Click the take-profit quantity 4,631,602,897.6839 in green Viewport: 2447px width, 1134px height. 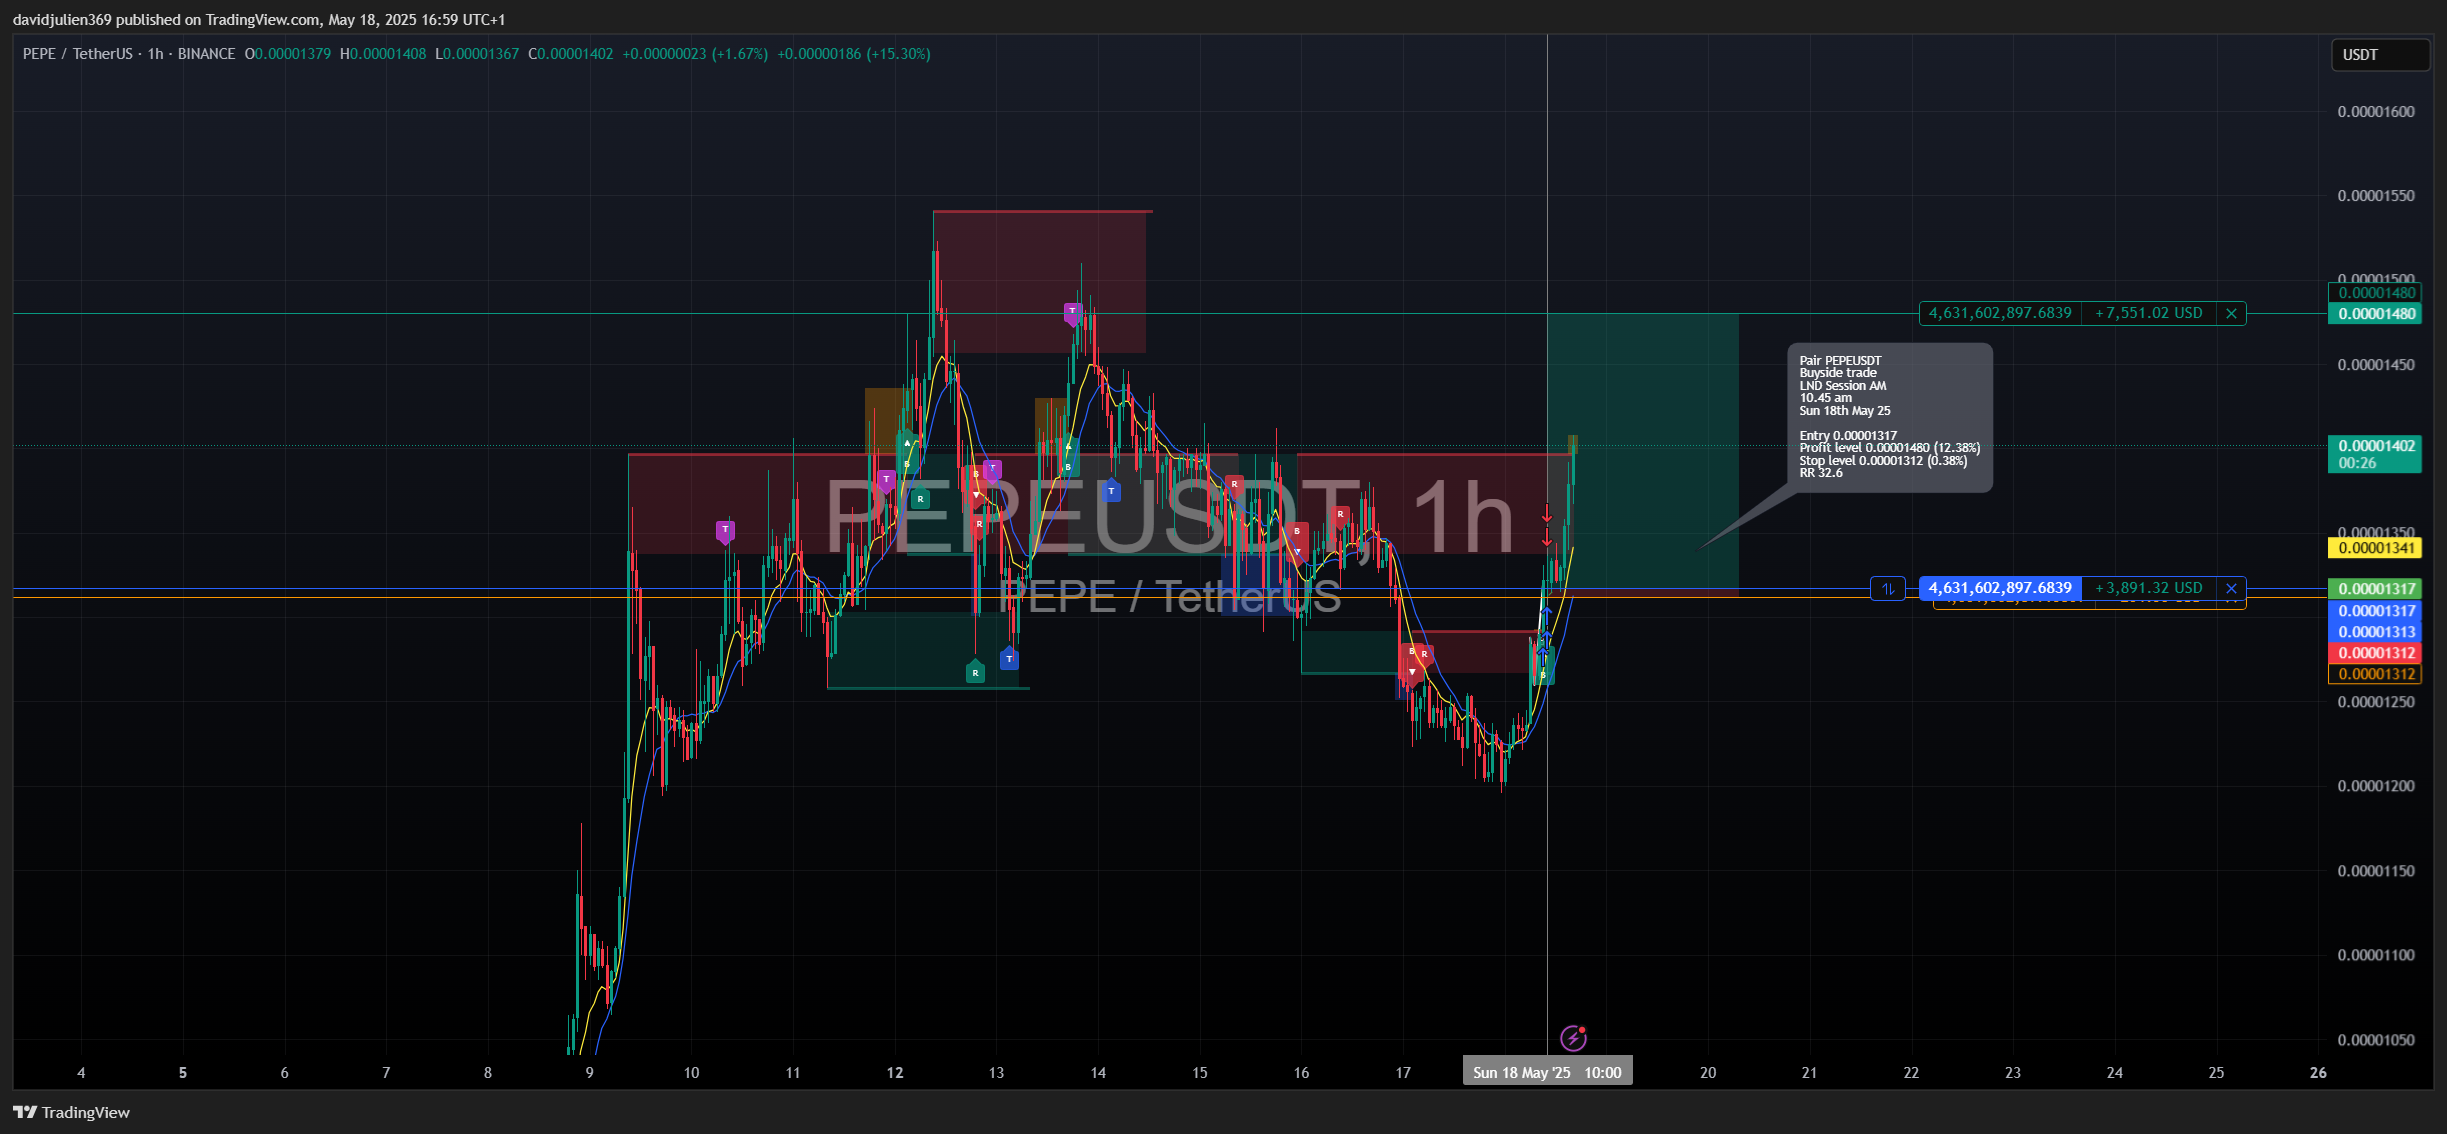pyautogui.click(x=2000, y=313)
